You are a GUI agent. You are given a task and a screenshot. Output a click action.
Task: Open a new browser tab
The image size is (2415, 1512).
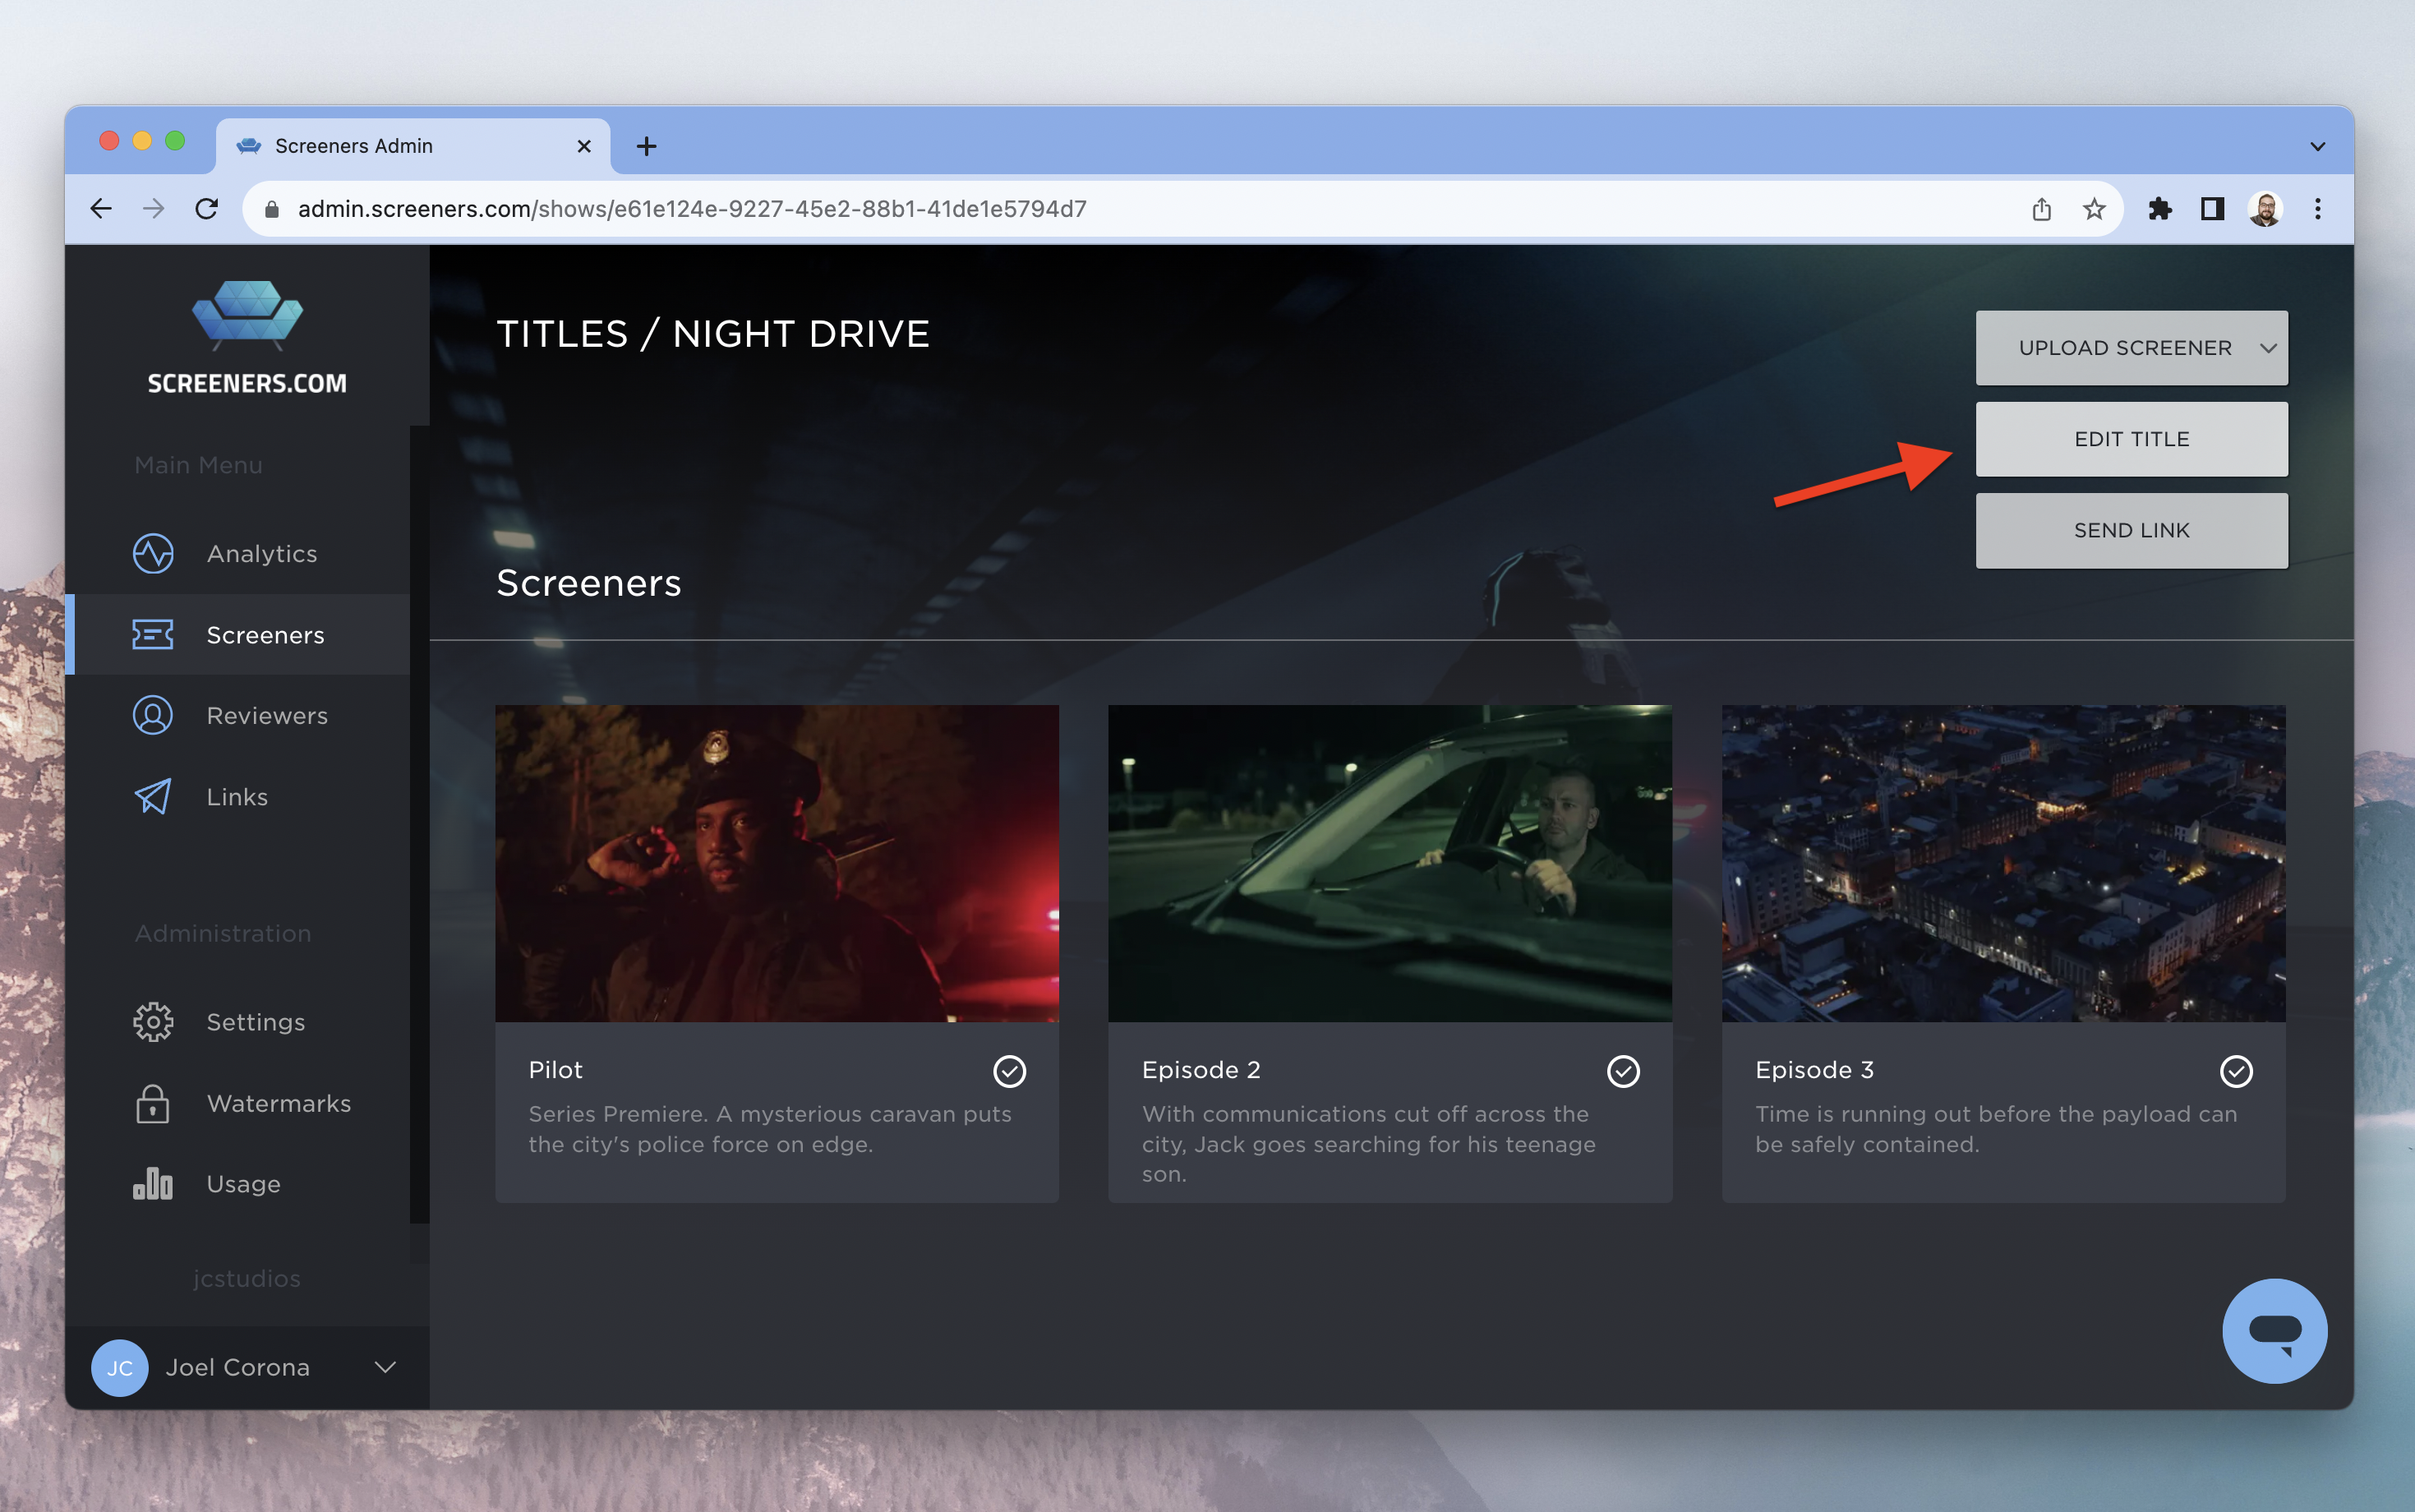point(647,147)
